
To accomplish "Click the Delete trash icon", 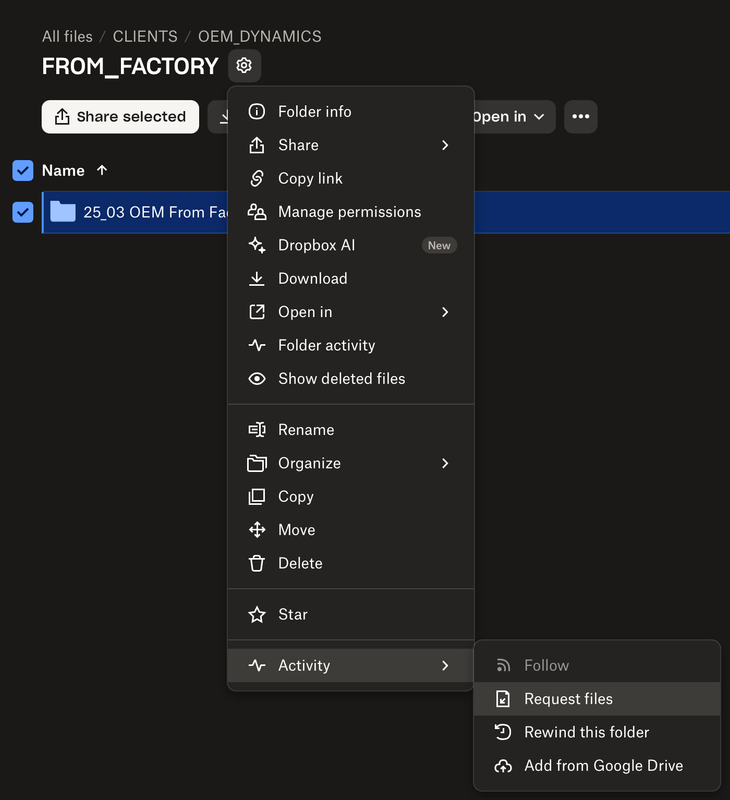I will pyautogui.click(x=257, y=563).
